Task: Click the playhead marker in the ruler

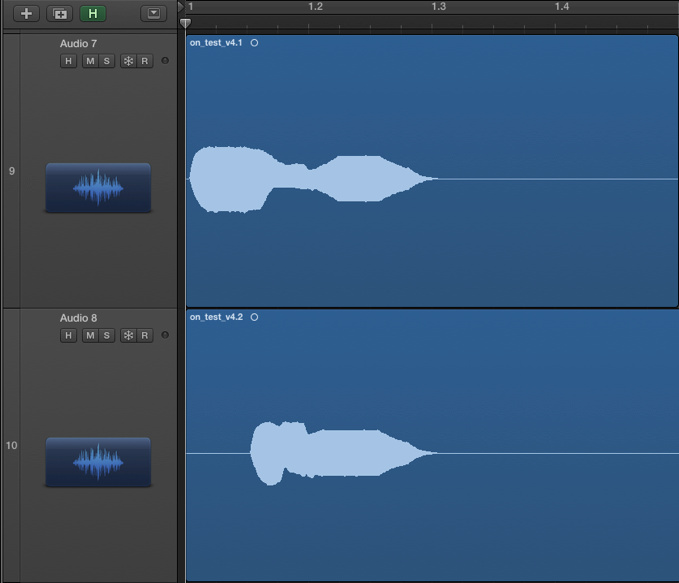Action: (x=185, y=23)
